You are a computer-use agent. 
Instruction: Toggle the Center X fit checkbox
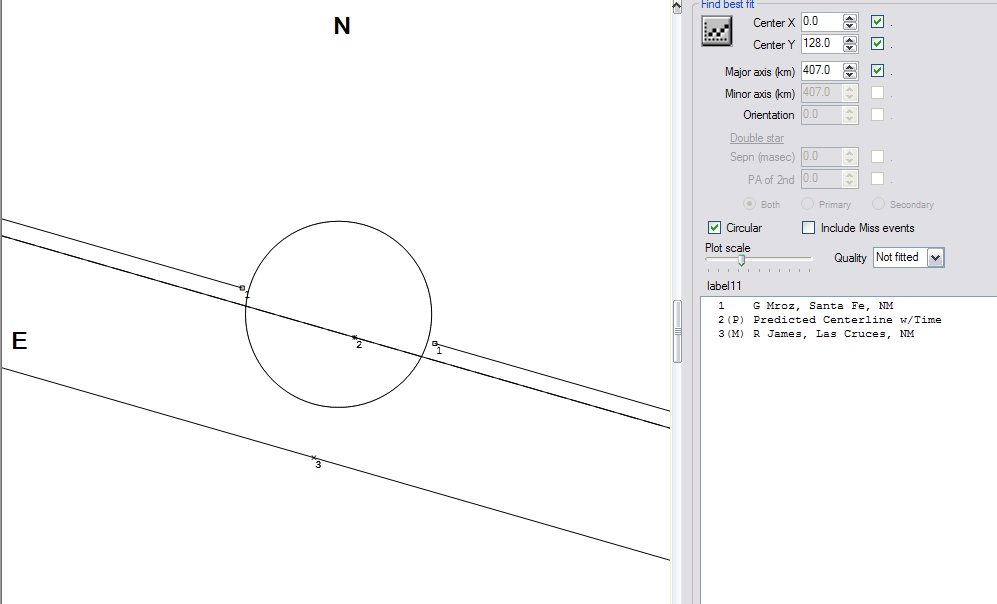[877, 22]
